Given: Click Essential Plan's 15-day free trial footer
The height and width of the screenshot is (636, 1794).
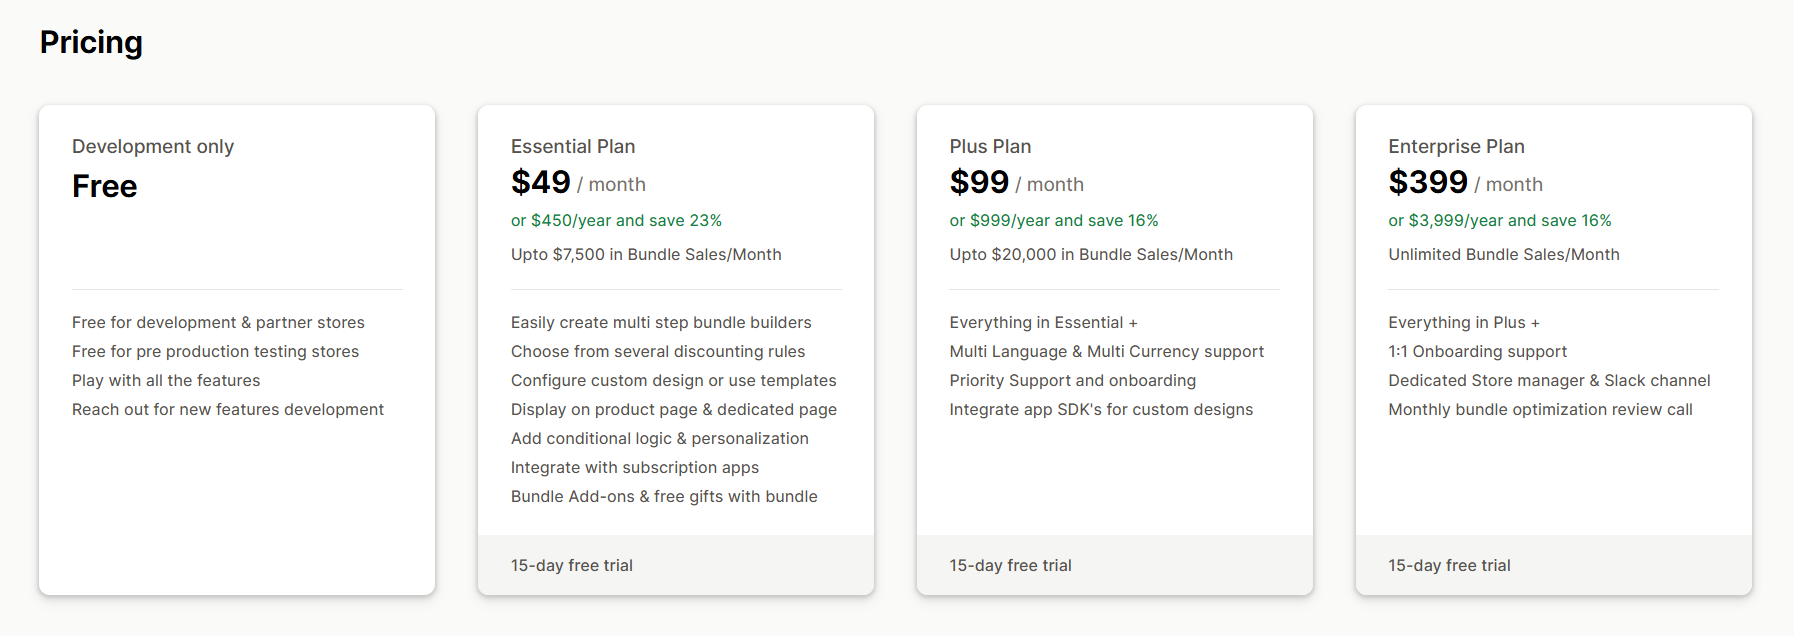Looking at the screenshot, I should tap(676, 565).
